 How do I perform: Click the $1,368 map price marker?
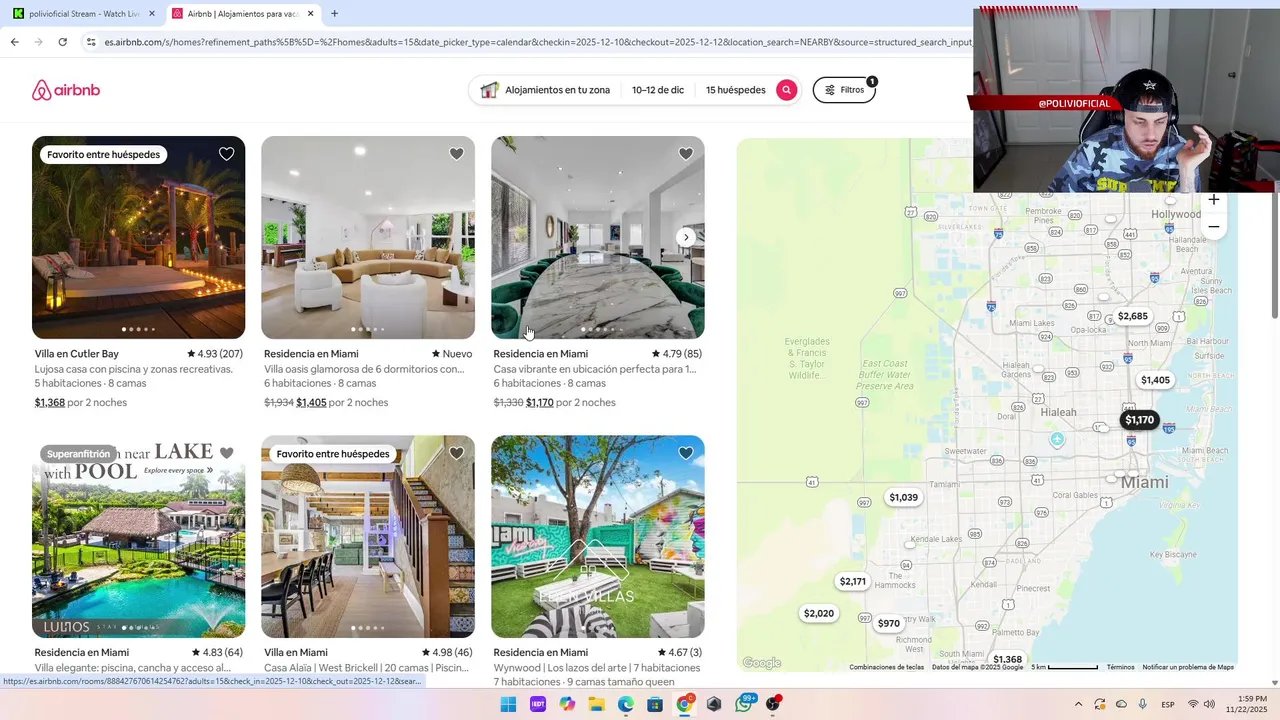coord(1007,659)
